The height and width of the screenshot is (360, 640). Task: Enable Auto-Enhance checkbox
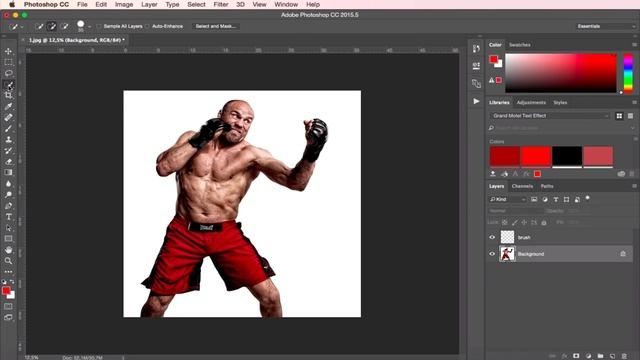147,26
